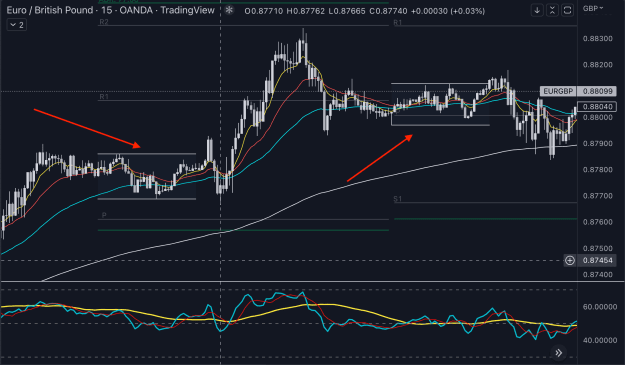Click the O0.87710 open value

click(x=263, y=11)
